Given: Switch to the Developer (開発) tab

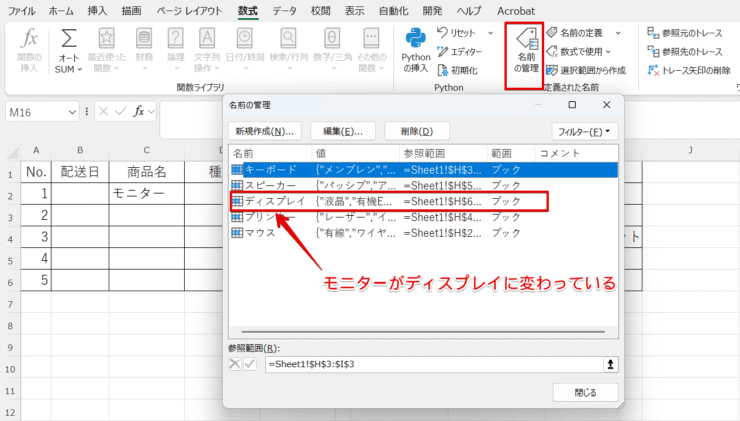Looking at the screenshot, I should 432,10.
